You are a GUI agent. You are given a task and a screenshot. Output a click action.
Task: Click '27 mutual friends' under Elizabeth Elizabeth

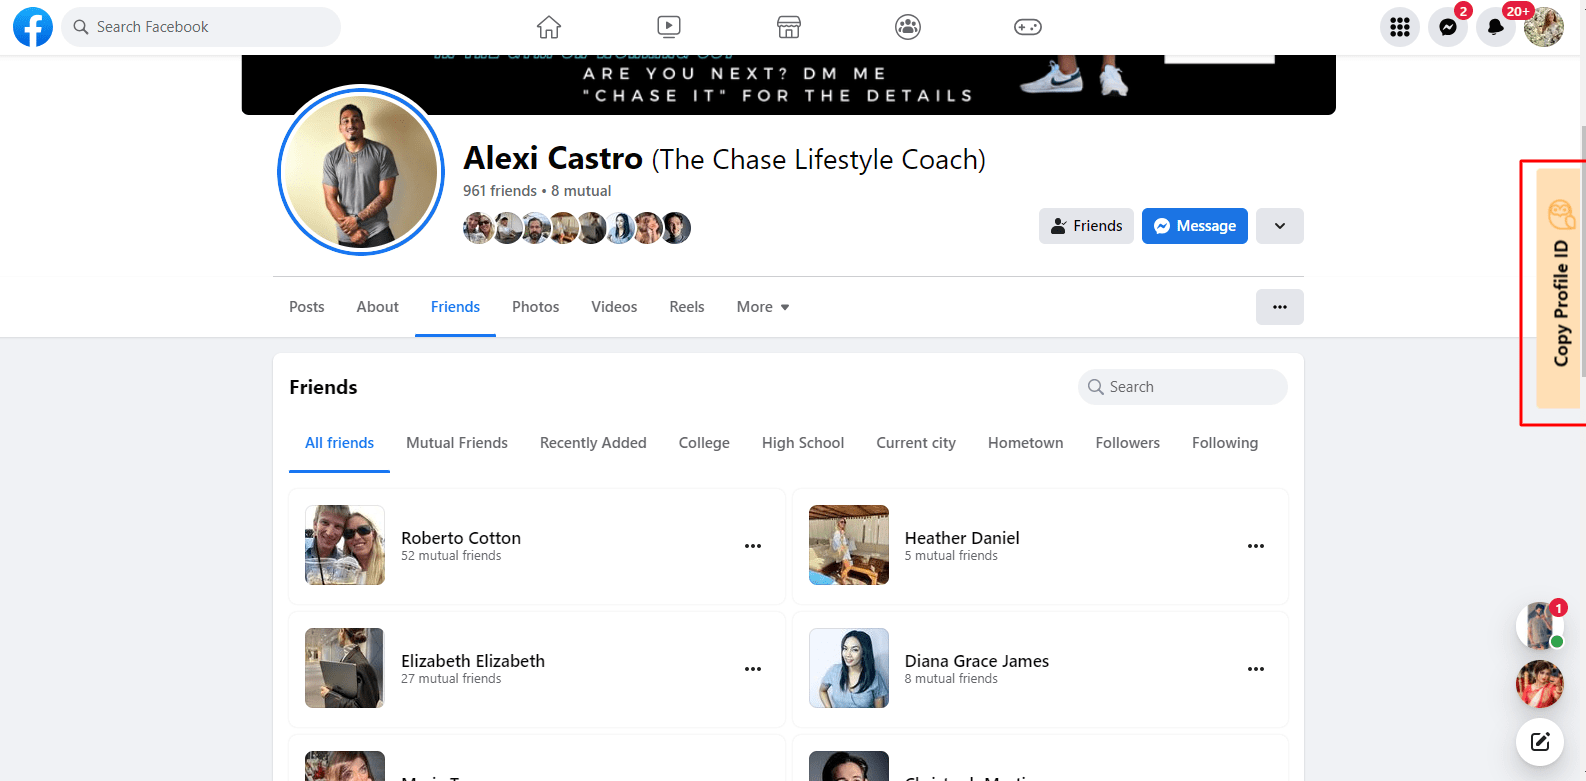tap(451, 679)
